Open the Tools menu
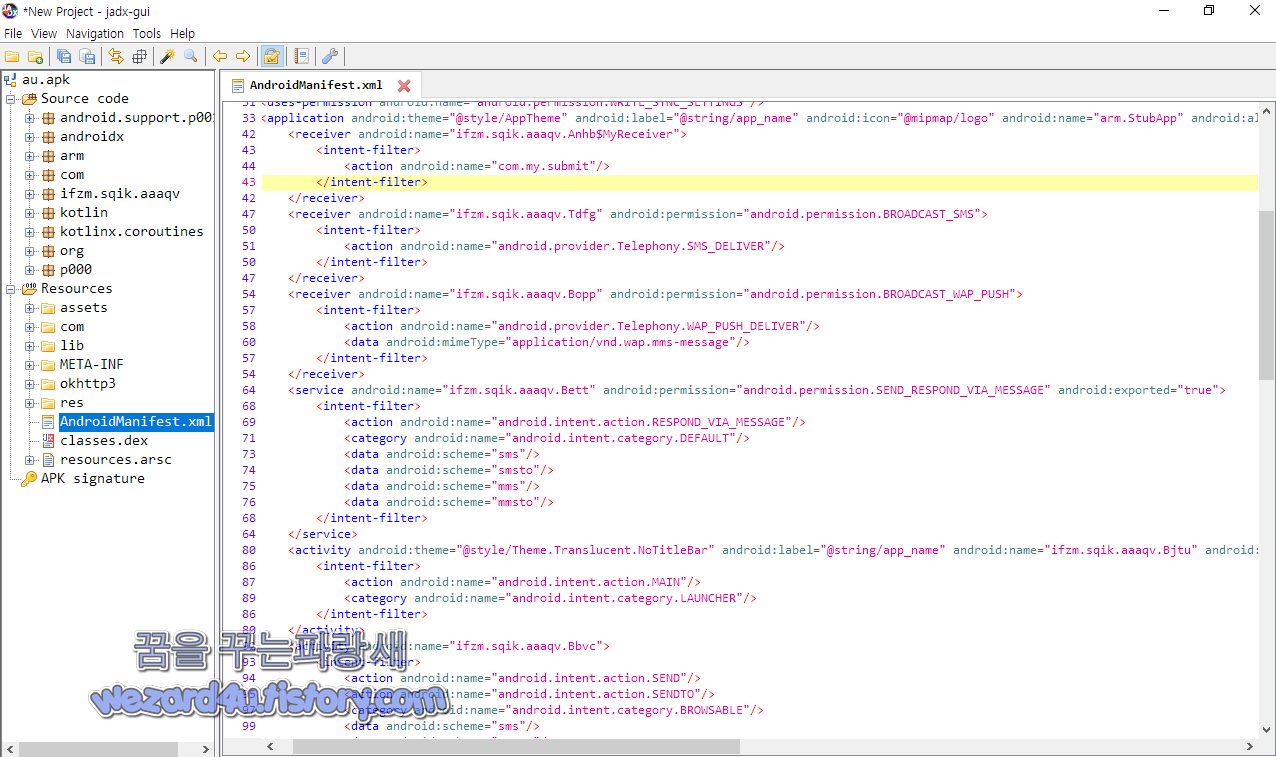Screen dimensions: 1276x757 147,33
